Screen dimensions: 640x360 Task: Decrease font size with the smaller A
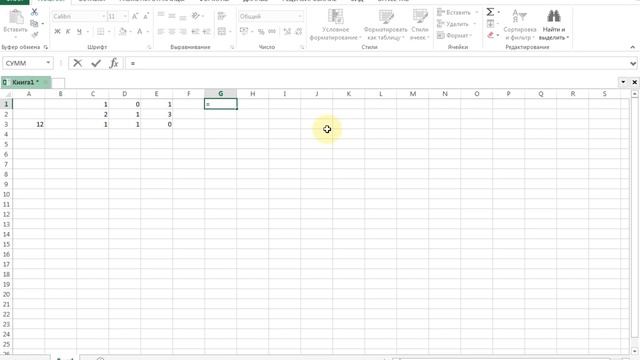146,16
